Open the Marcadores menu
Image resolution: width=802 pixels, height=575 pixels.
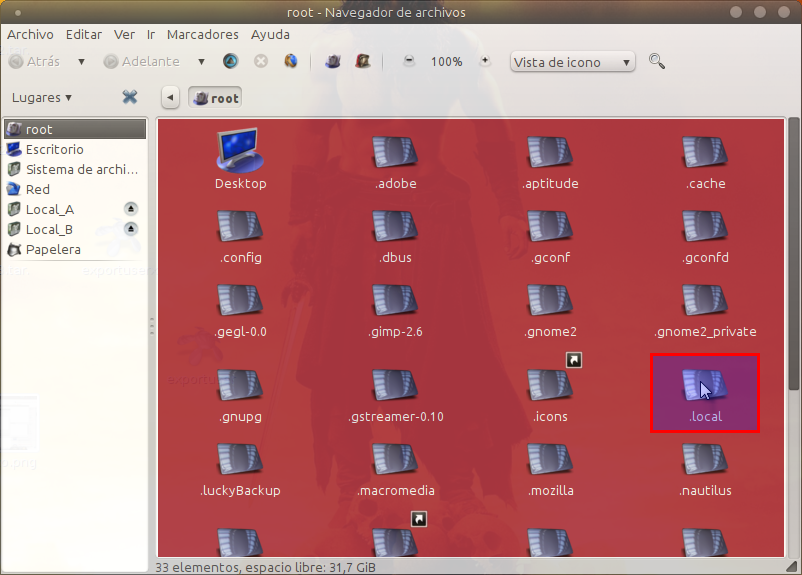click(203, 34)
